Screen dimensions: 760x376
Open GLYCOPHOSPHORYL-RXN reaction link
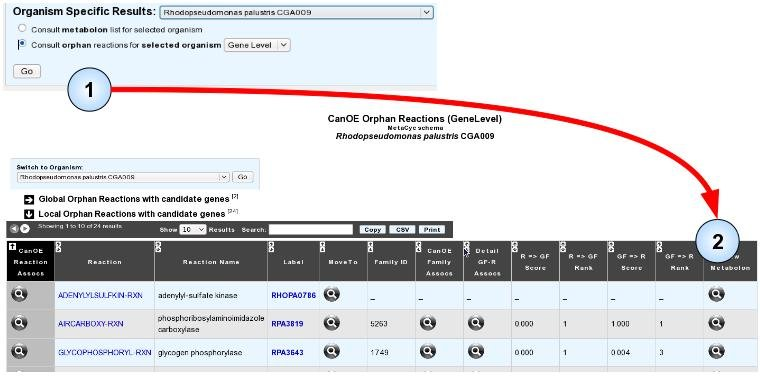click(105, 352)
